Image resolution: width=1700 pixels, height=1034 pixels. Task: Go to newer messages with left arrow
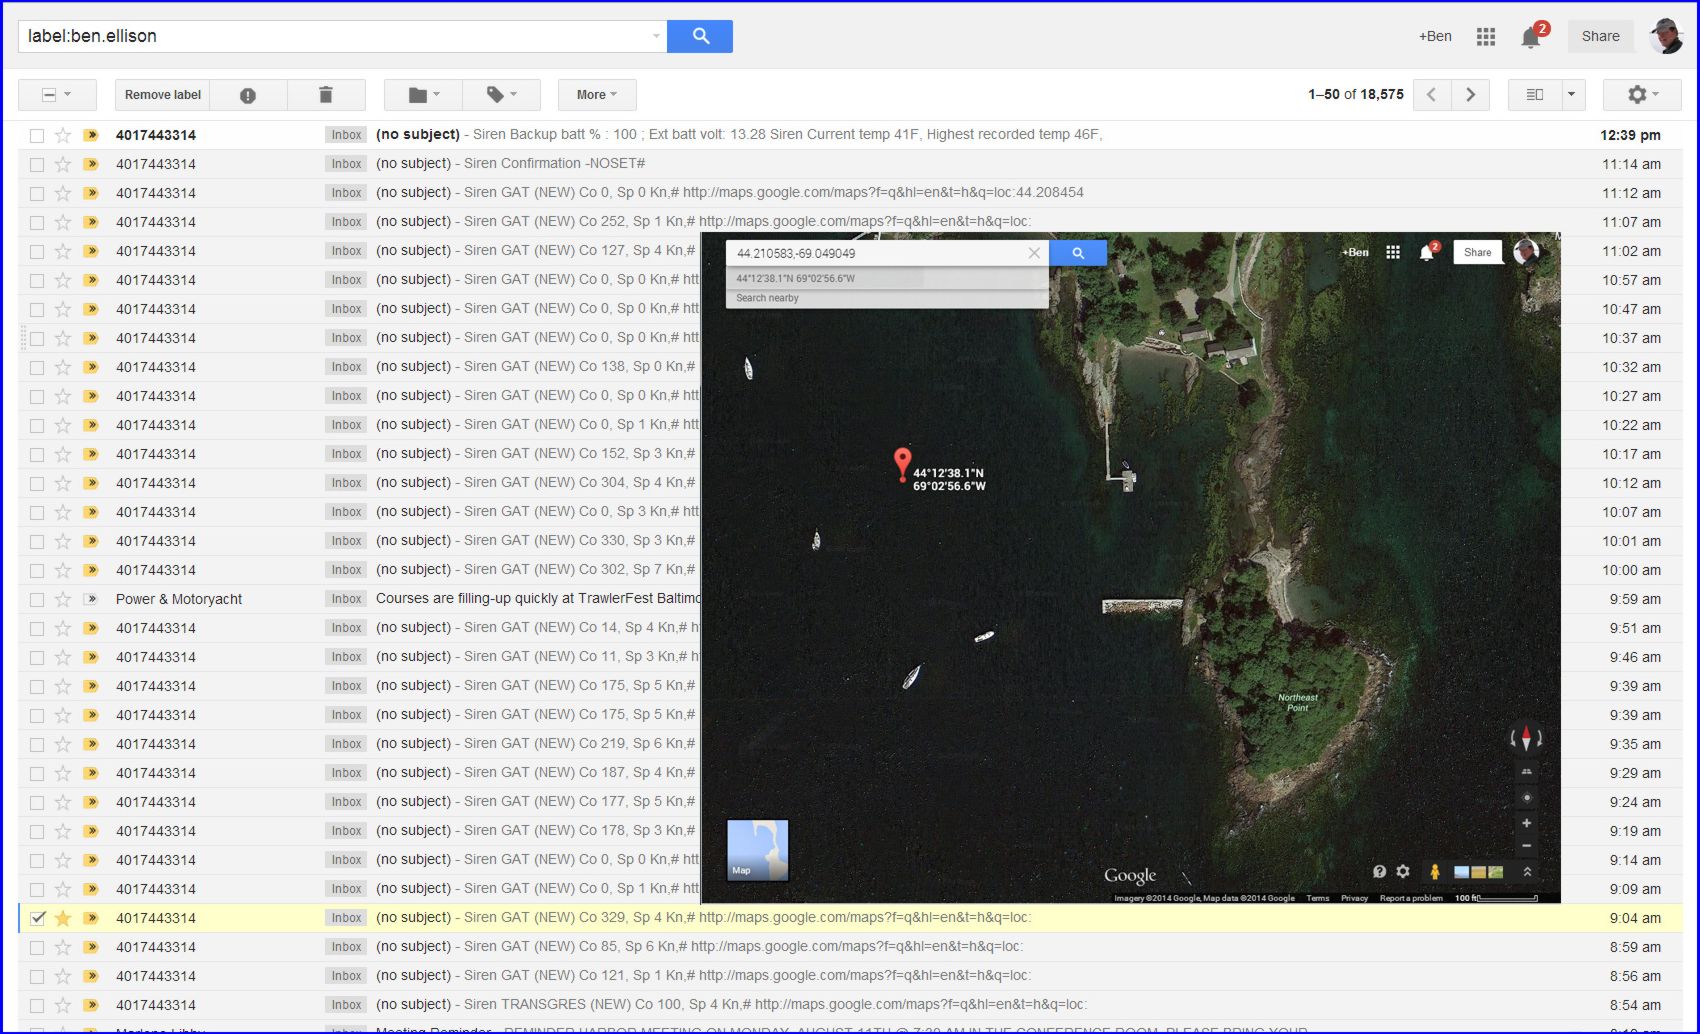pyautogui.click(x=1432, y=95)
